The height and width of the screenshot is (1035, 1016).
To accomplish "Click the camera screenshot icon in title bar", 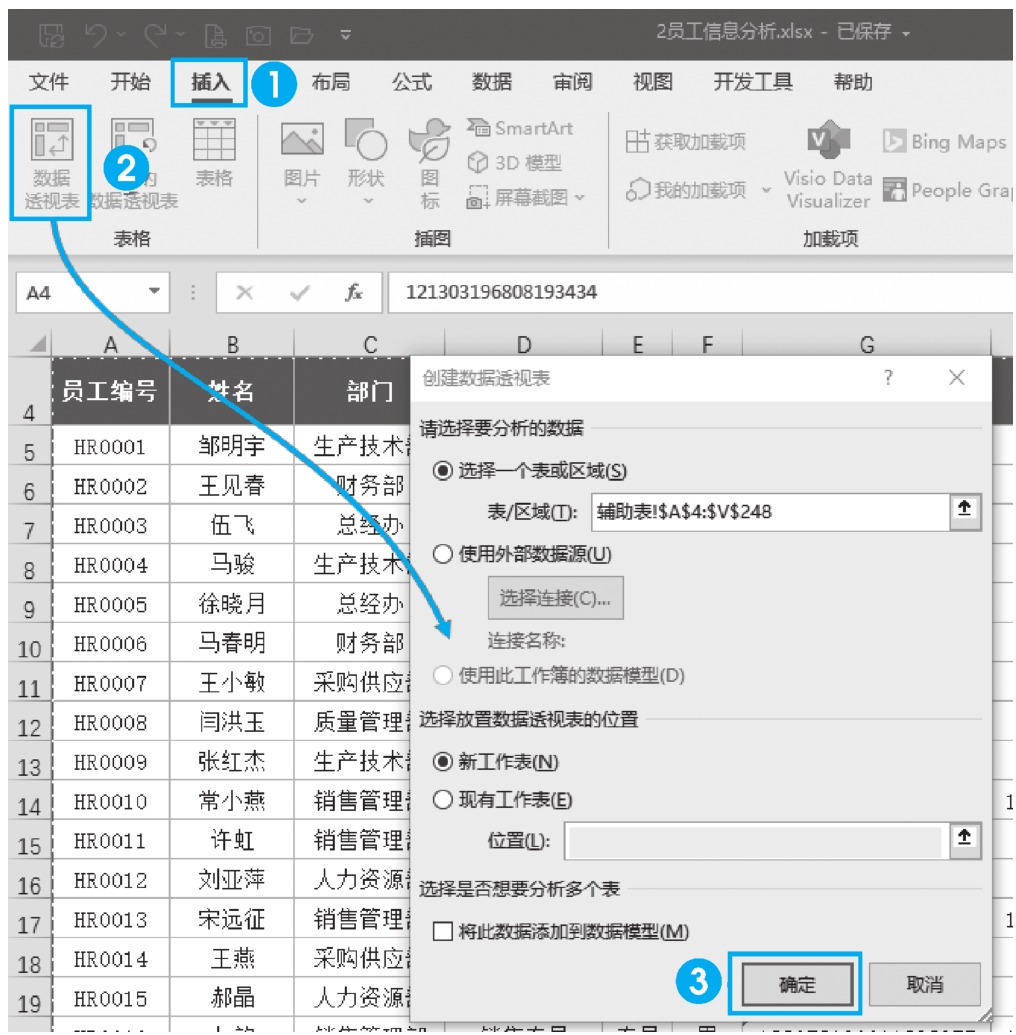I will [x=258, y=34].
